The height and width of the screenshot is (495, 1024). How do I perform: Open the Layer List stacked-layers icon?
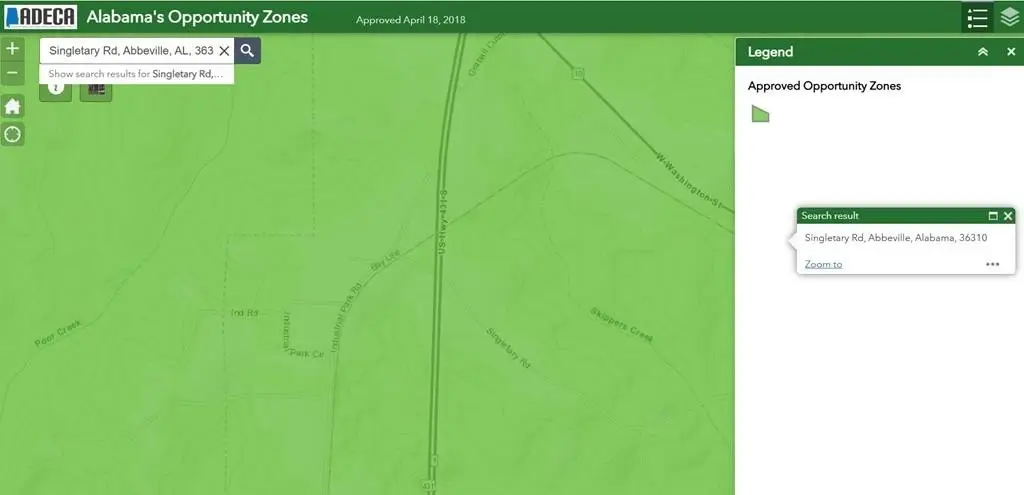(1009, 18)
